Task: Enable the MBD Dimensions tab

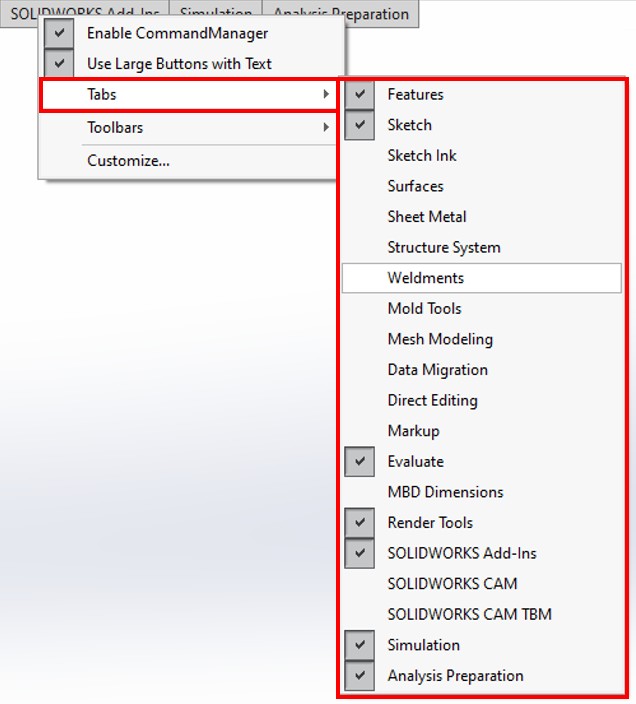Action: (445, 493)
